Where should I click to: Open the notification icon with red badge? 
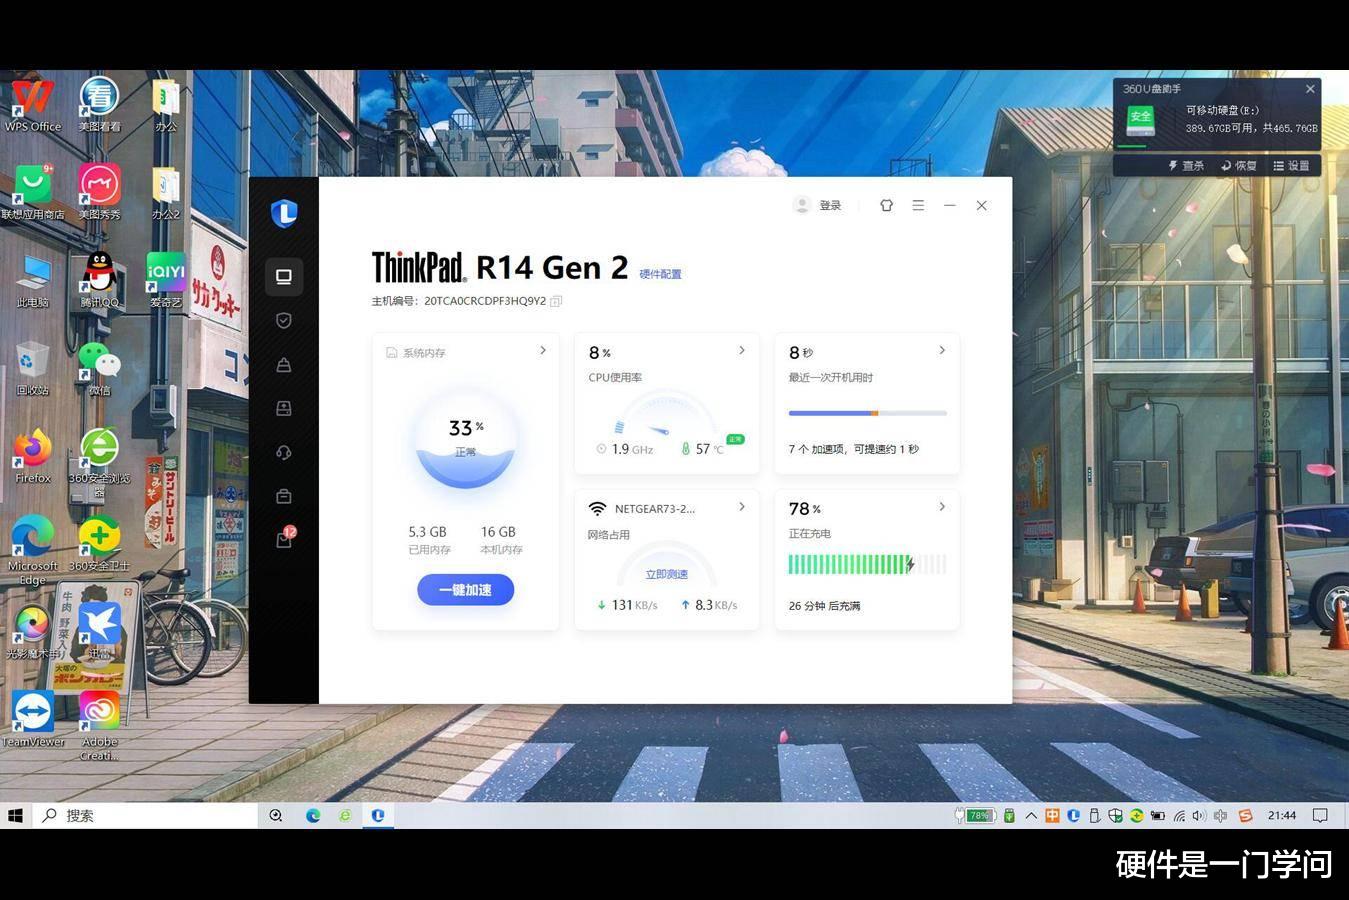tap(285, 538)
